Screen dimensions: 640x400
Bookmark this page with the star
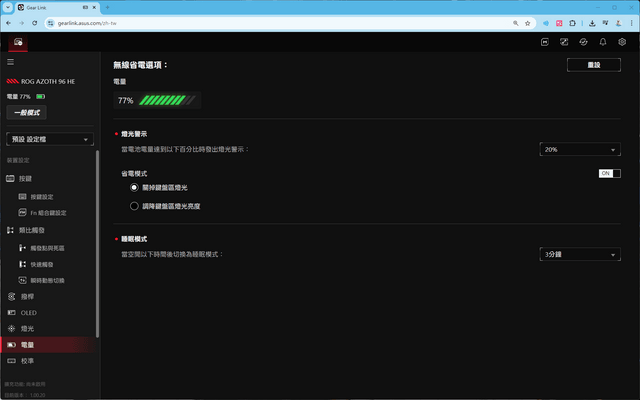527,23
